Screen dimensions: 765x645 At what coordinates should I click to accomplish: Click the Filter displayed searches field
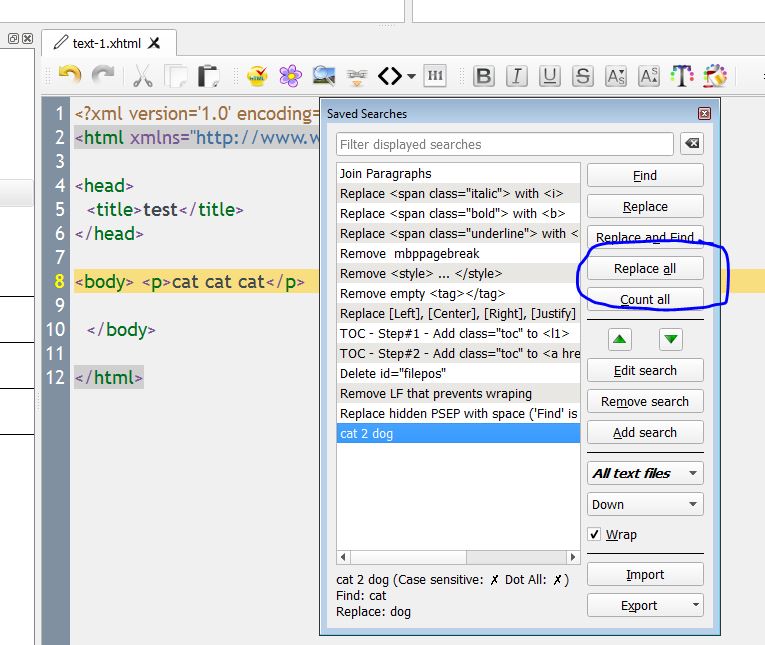coord(505,144)
